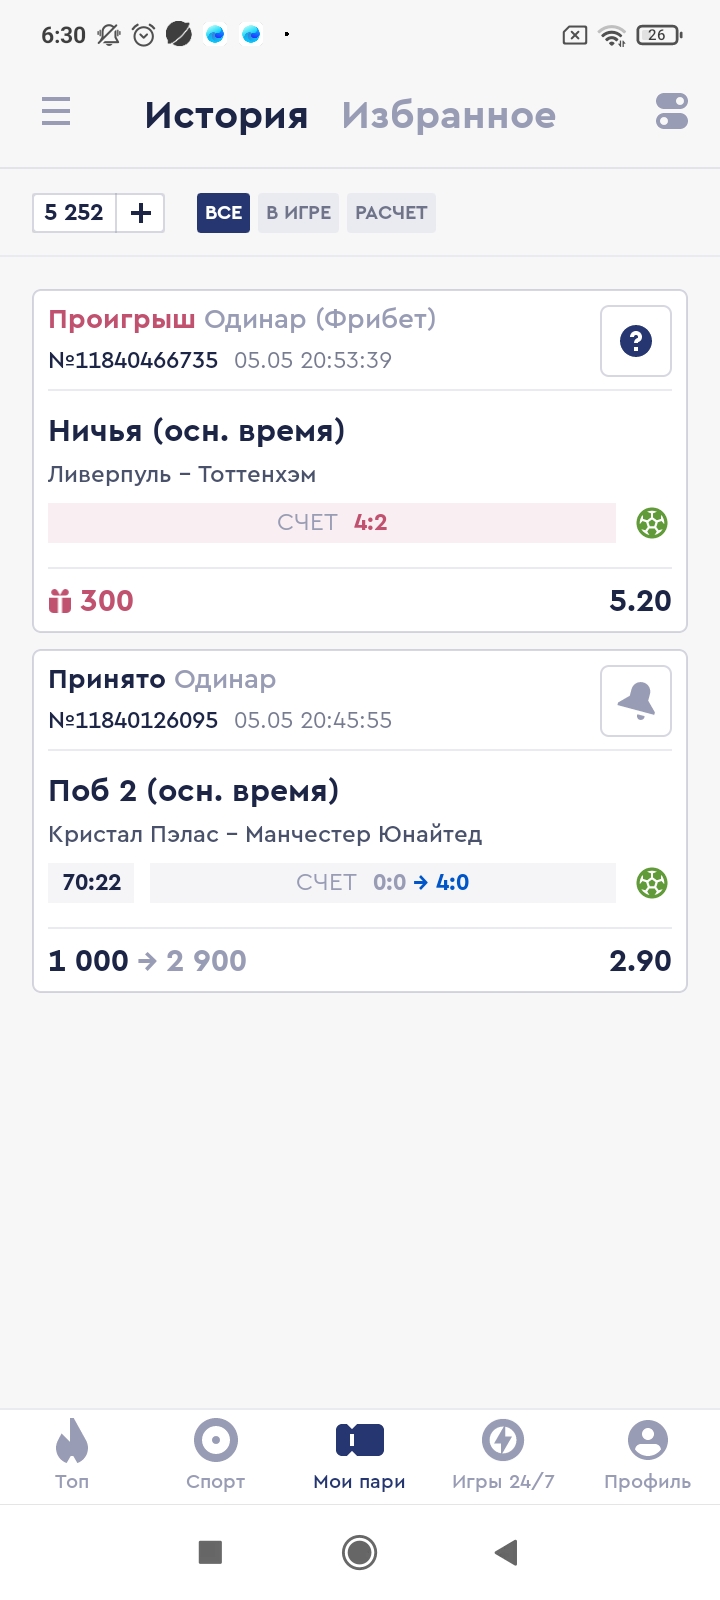Open the Ничья (осн. время) bet details
720x1600 pixels.
197,431
